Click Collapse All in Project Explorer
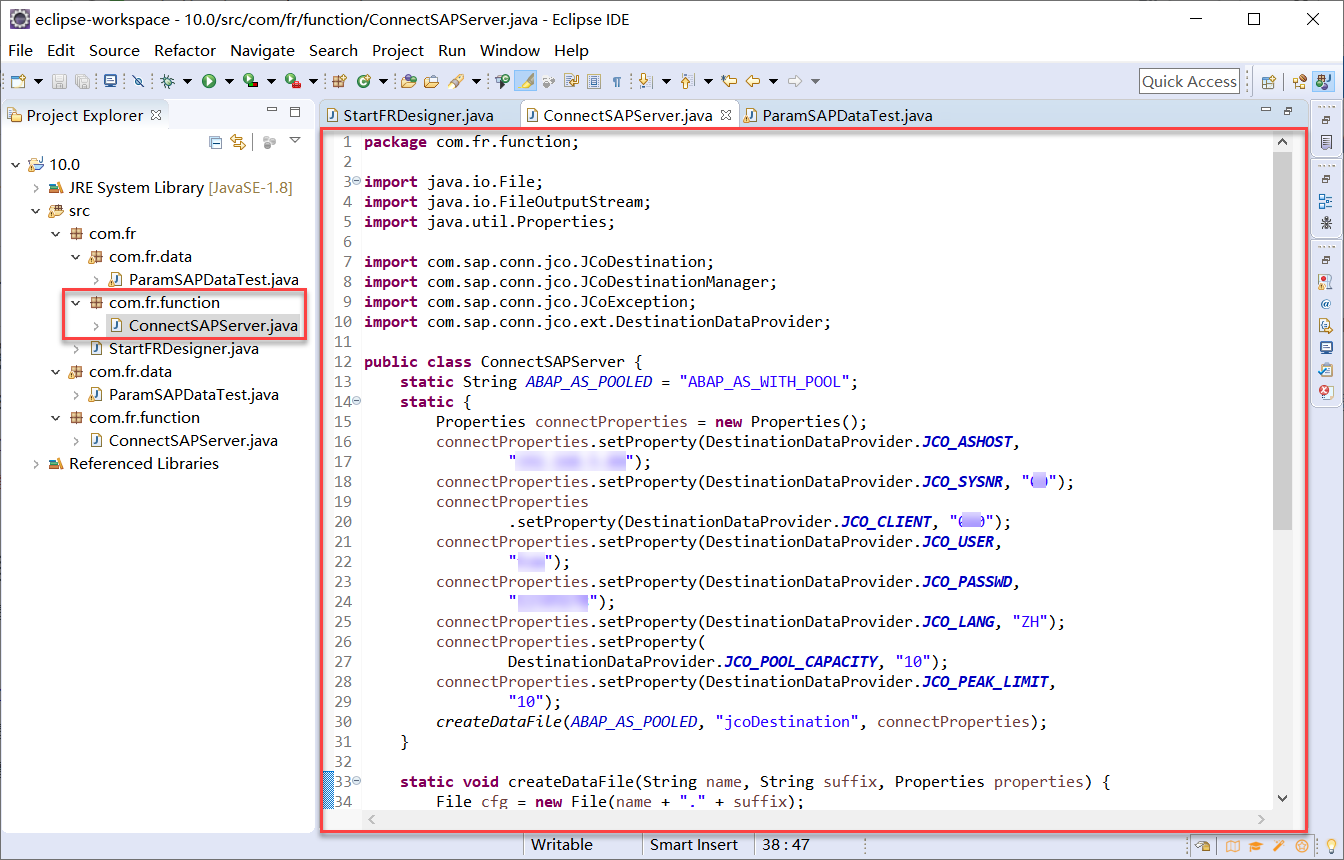 [215, 142]
